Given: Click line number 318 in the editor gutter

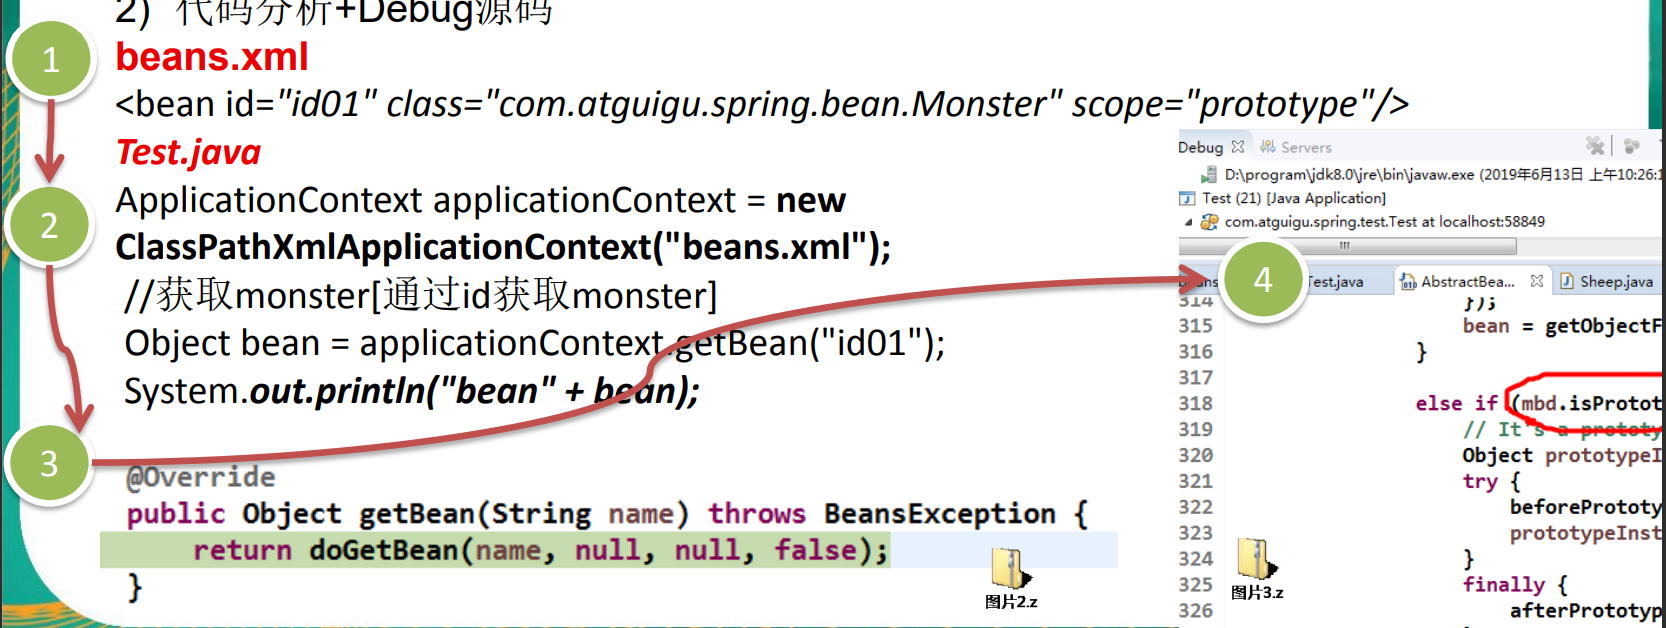Looking at the screenshot, I should [x=1195, y=403].
